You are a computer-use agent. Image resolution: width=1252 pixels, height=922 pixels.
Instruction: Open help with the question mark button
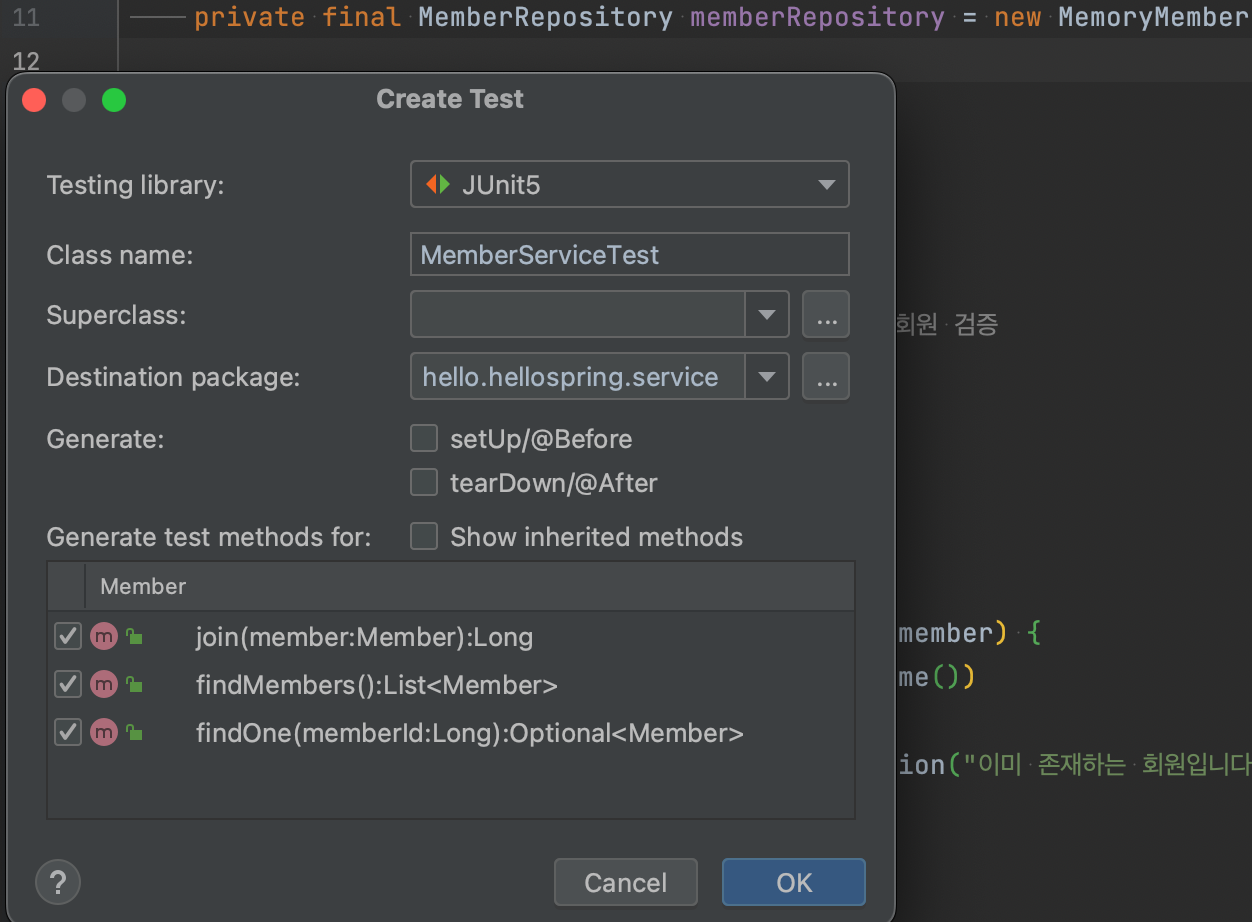coord(58,882)
